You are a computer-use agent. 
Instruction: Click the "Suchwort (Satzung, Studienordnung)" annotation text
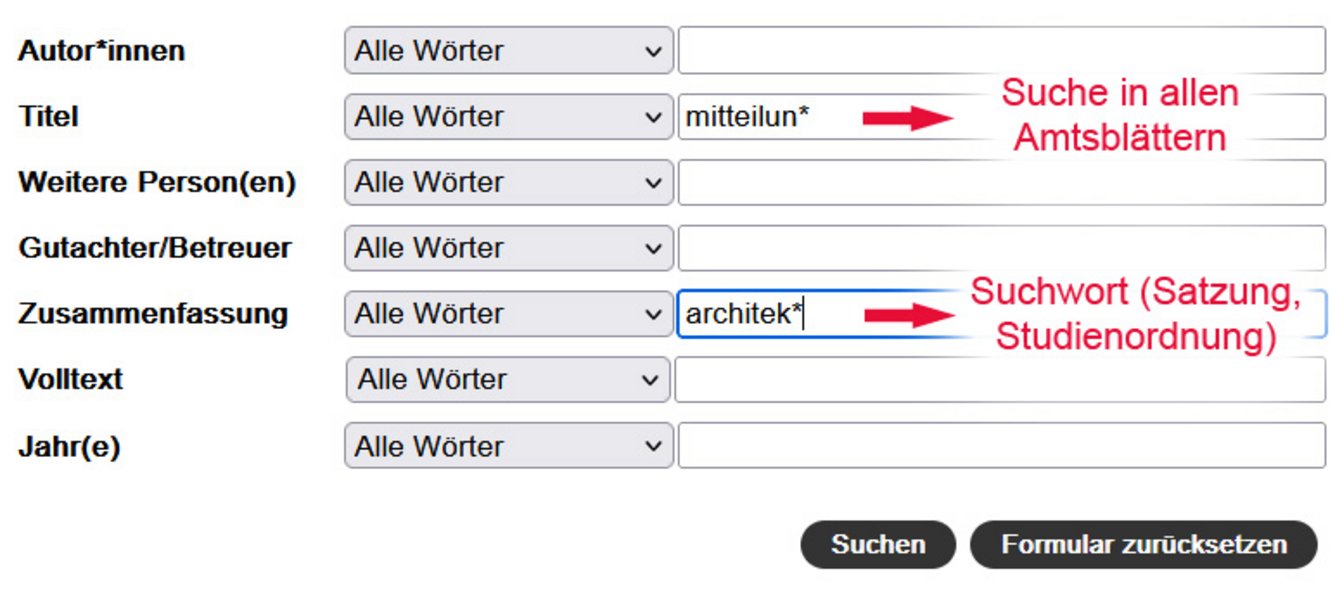[x=1136, y=315]
